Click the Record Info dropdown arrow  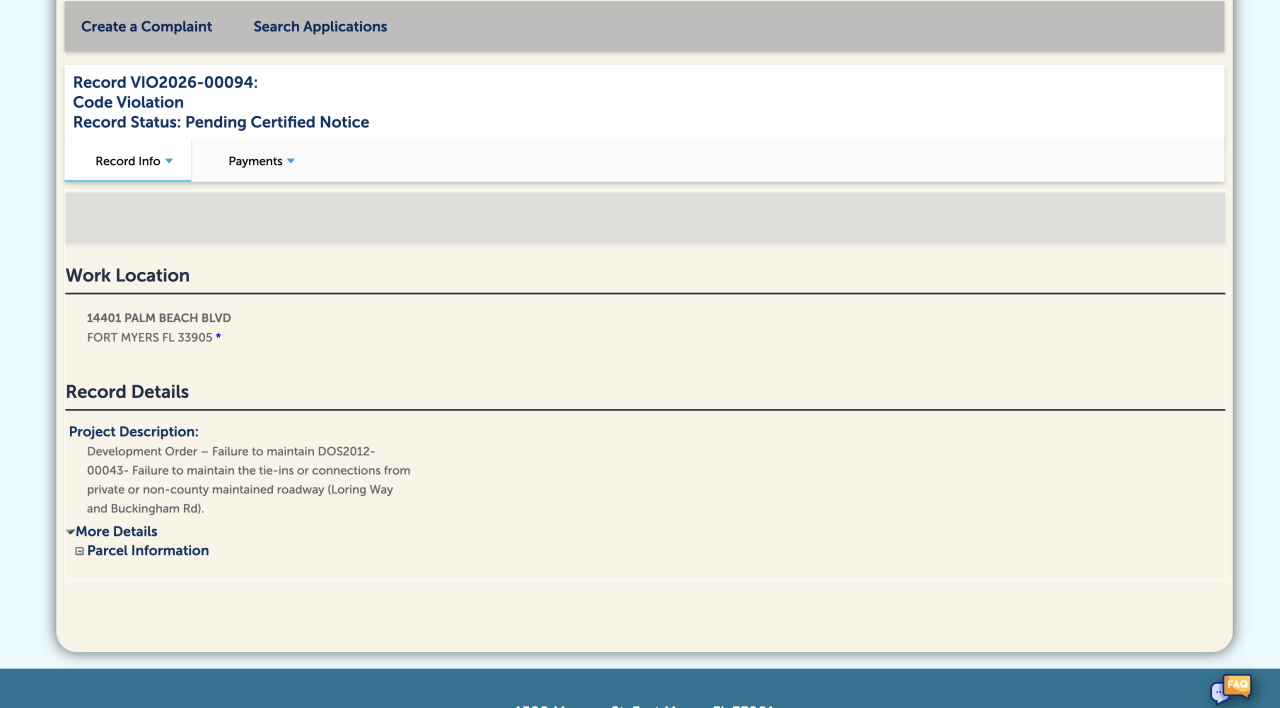(169, 161)
